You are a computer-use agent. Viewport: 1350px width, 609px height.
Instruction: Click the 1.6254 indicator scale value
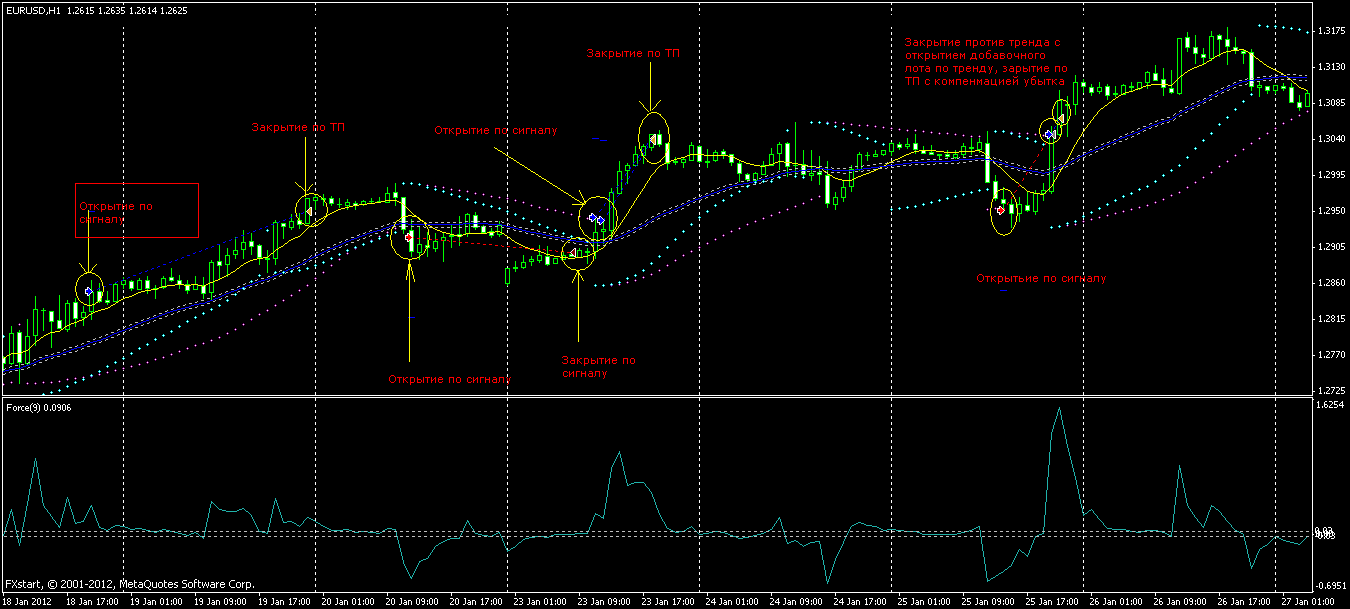click(x=1332, y=405)
